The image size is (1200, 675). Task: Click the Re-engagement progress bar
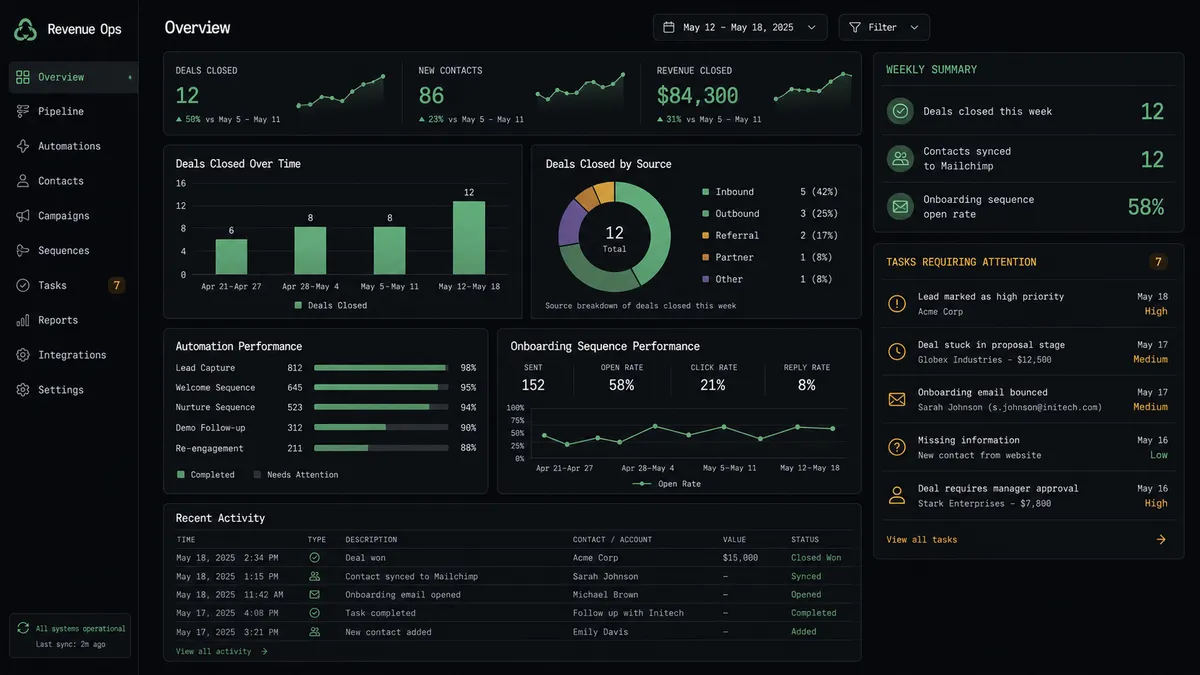click(381, 448)
